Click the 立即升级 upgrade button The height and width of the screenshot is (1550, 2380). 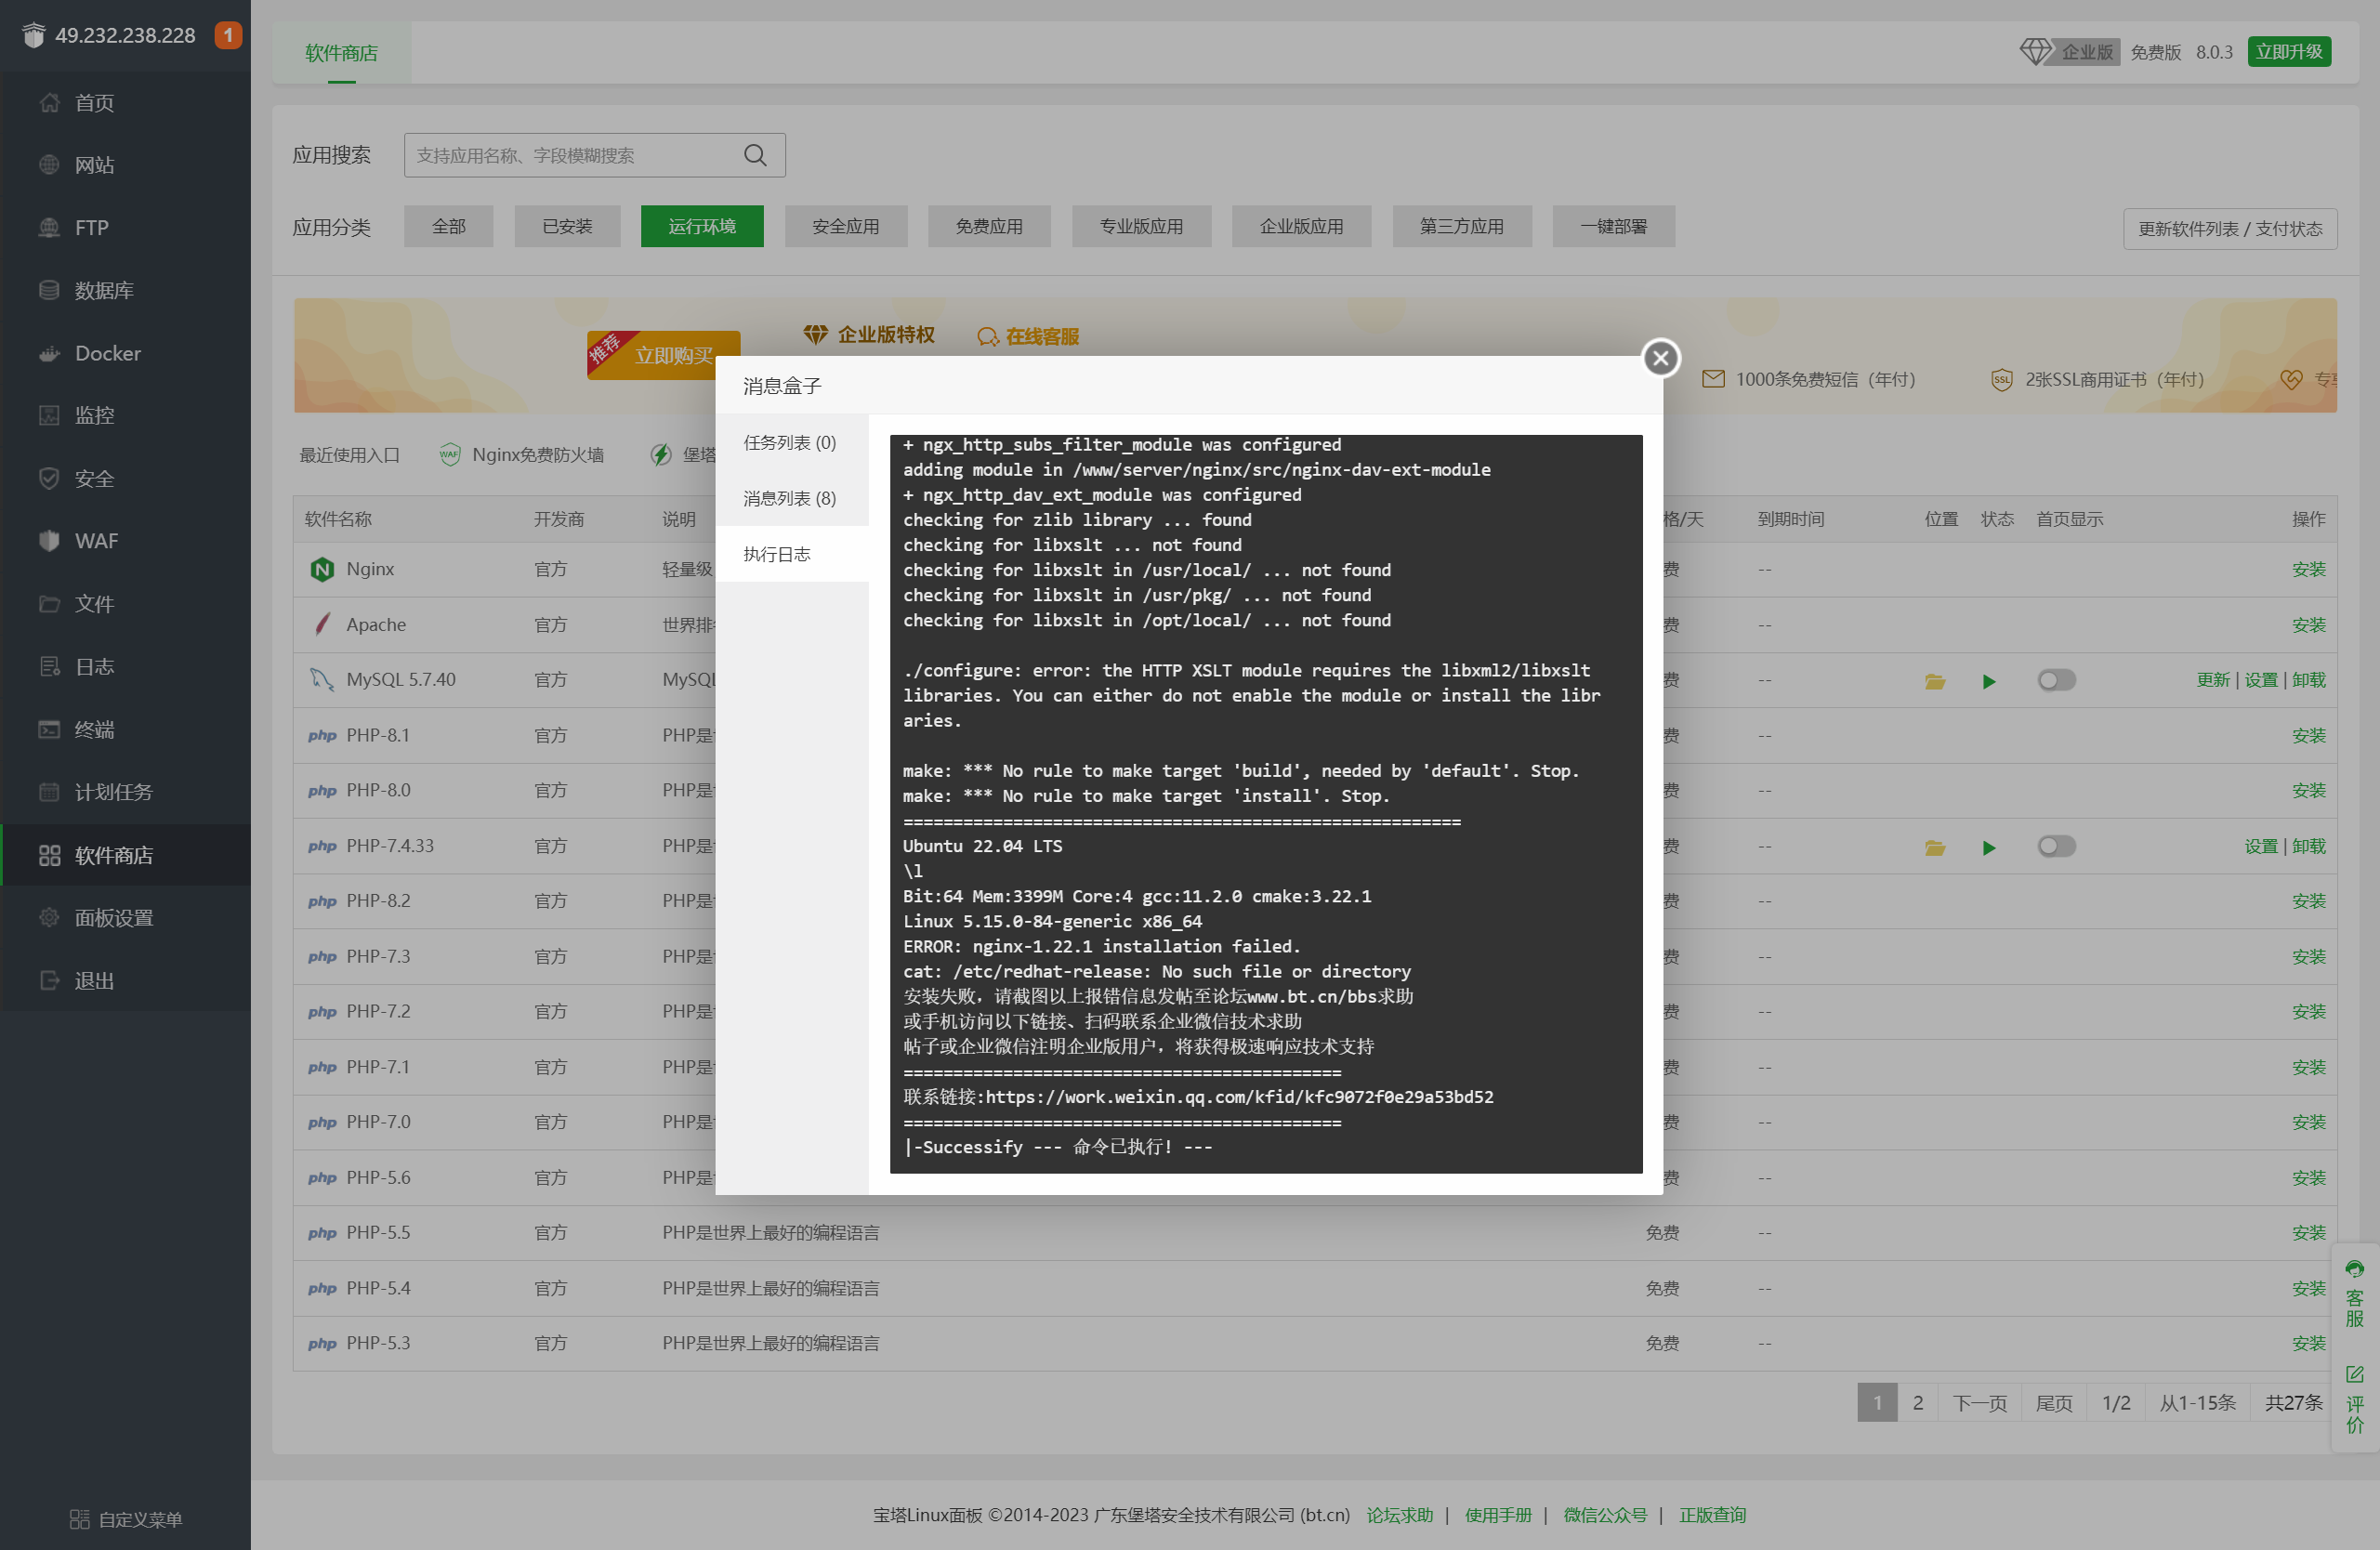[x=2288, y=51]
